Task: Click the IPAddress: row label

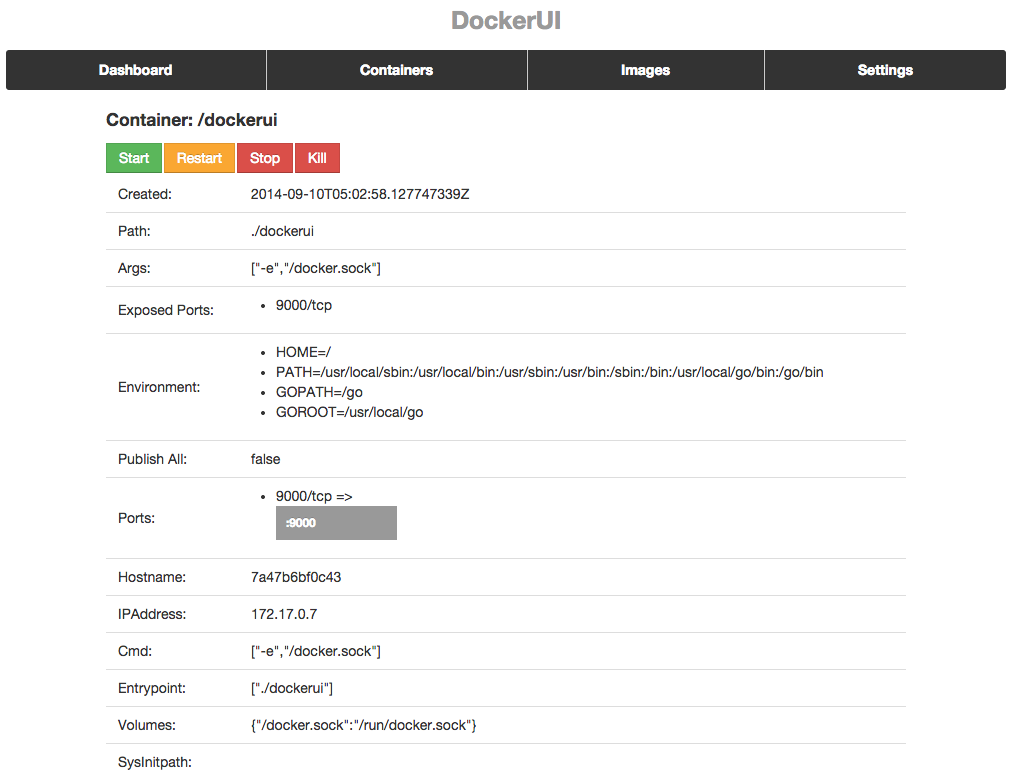Action: 152,614
